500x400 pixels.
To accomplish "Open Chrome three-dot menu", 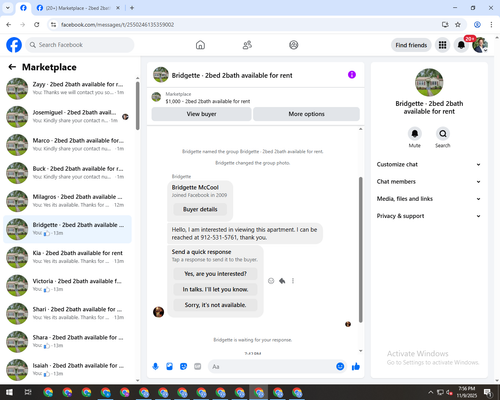I will 491,25.
